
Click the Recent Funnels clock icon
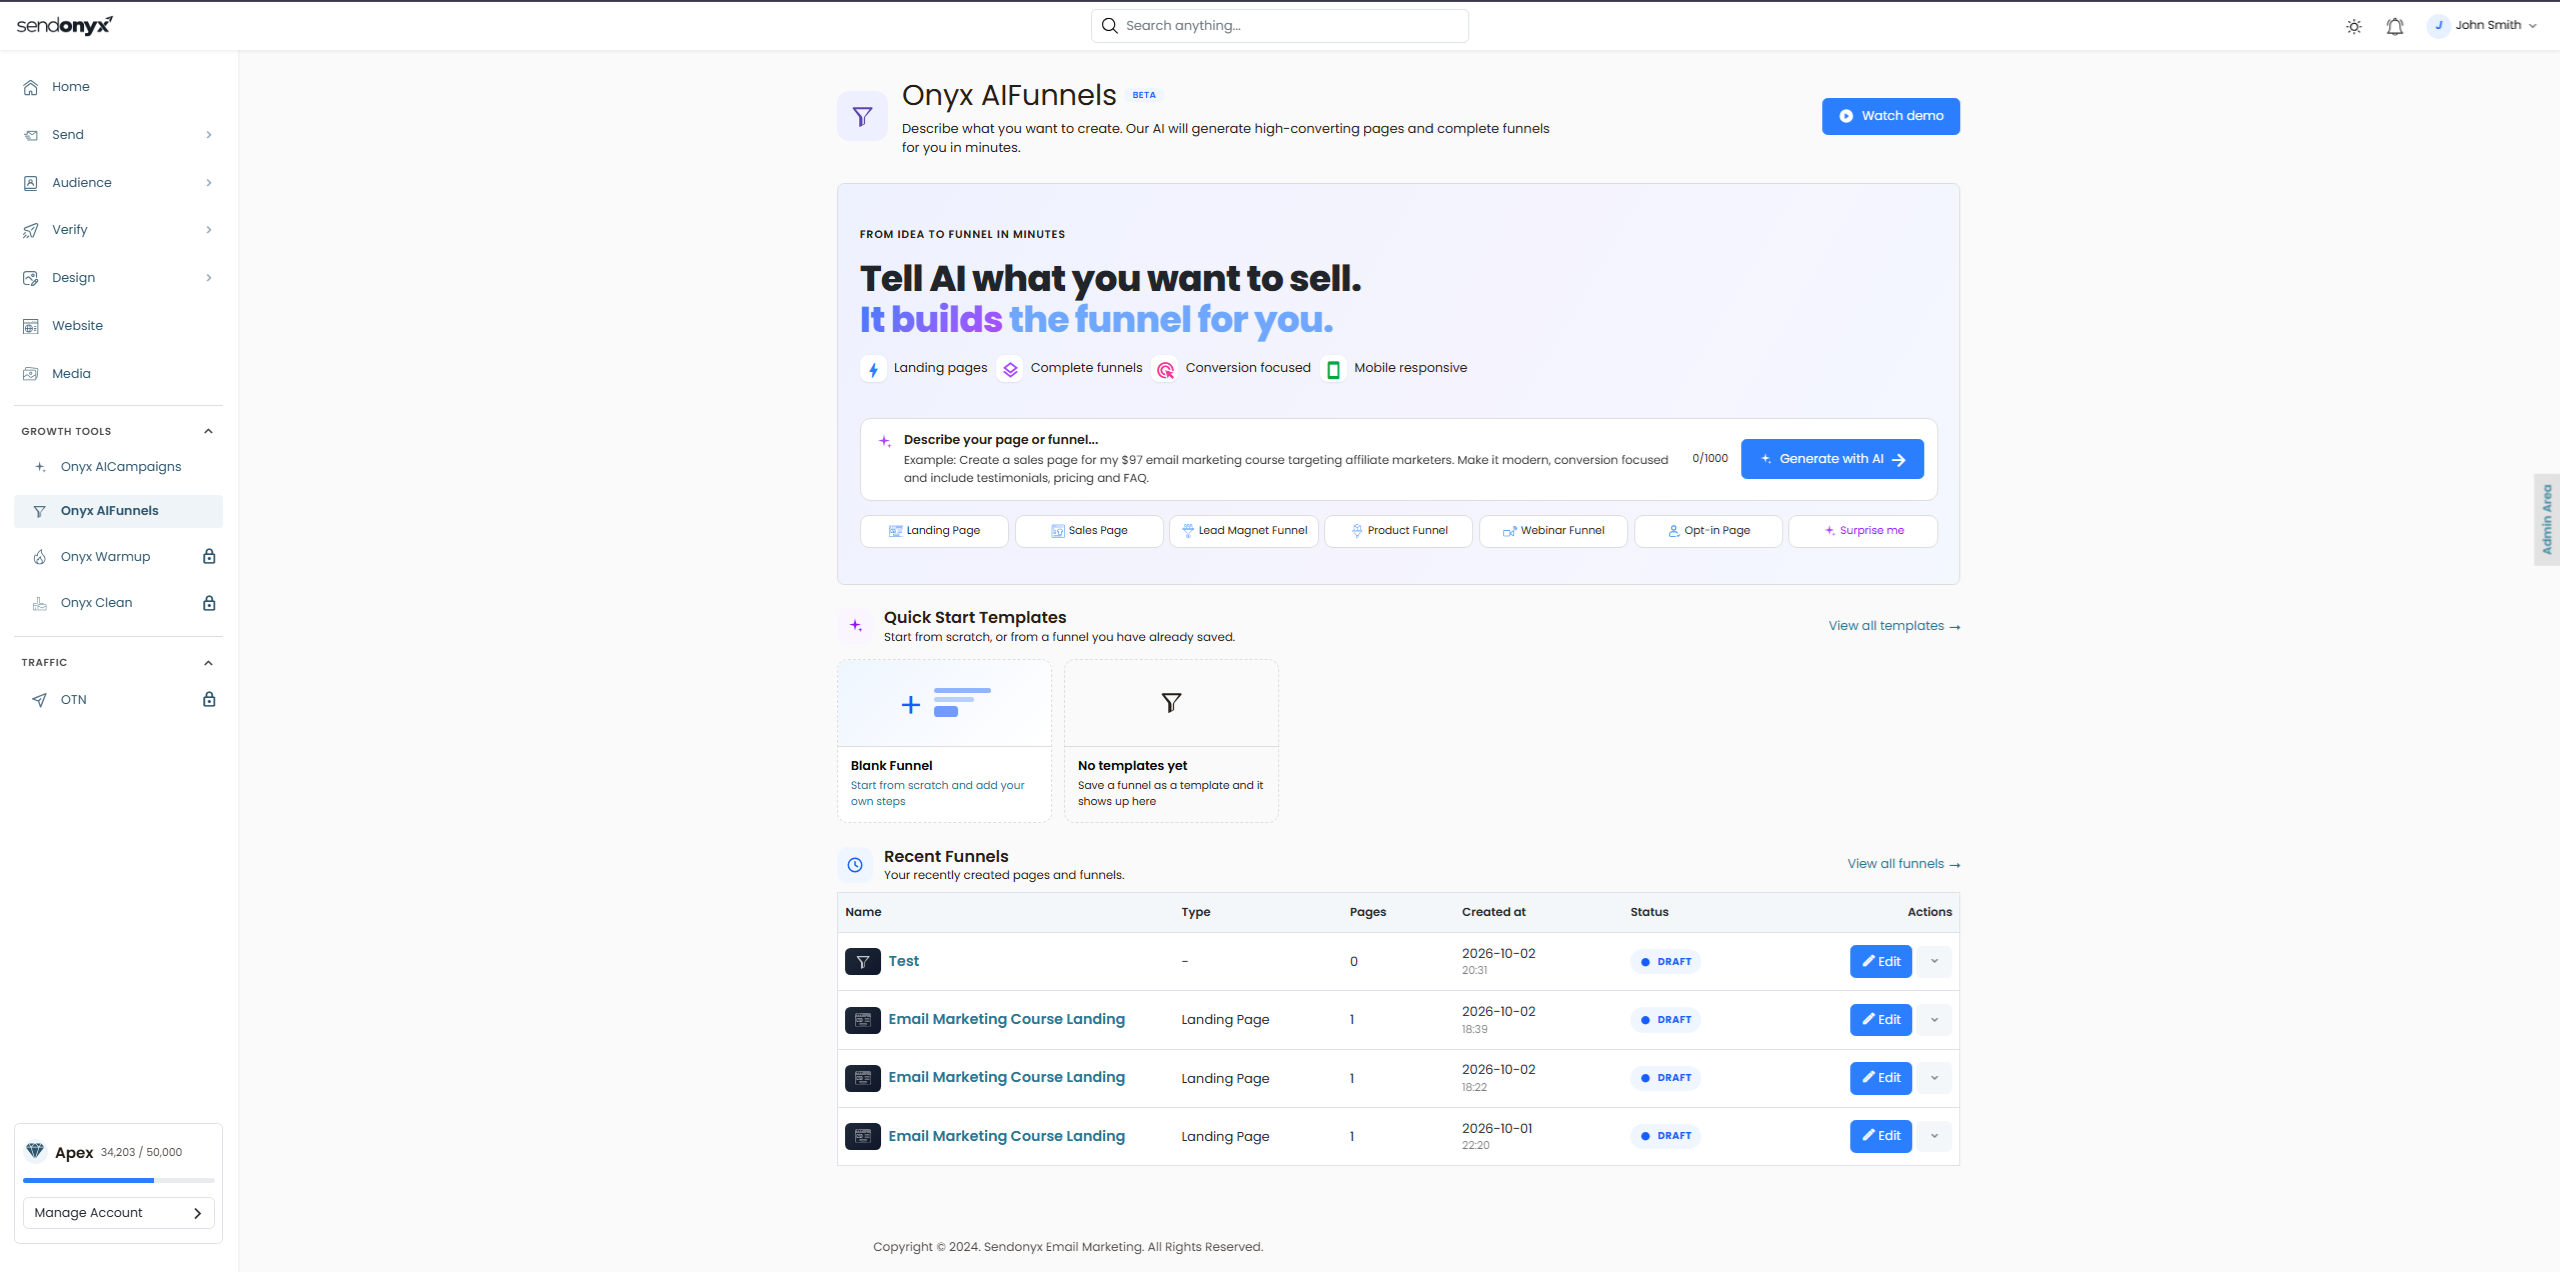(x=855, y=865)
